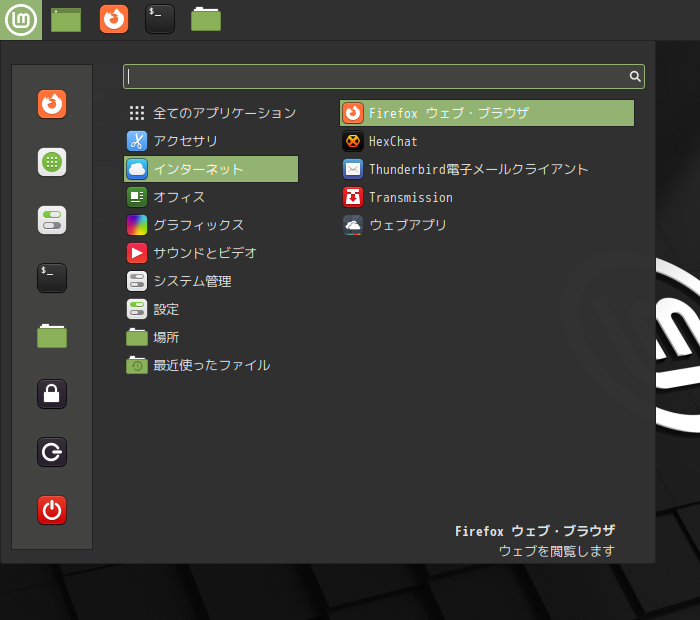
Task: Select the オフィス category
Action: (211, 197)
